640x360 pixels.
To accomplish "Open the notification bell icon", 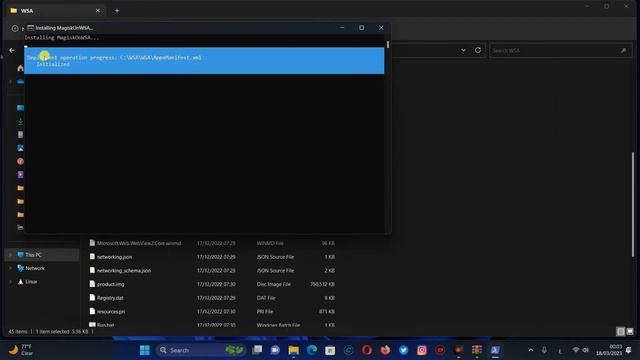I will (629, 350).
